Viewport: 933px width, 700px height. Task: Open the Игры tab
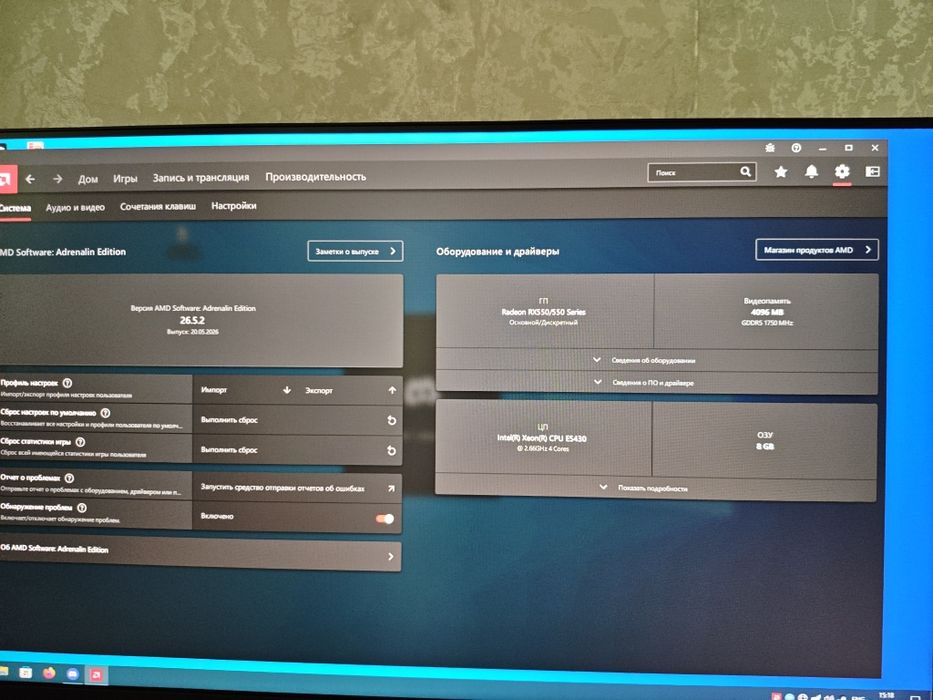[x=125, y=178]
